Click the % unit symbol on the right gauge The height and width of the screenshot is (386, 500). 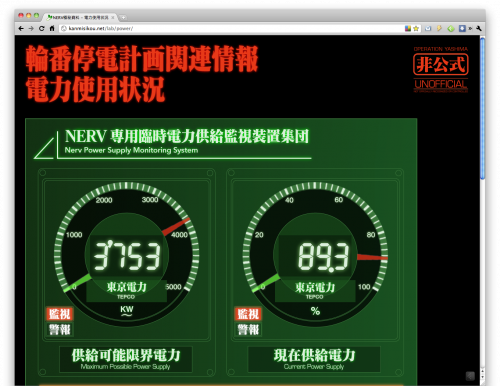(x=315, y=311)
